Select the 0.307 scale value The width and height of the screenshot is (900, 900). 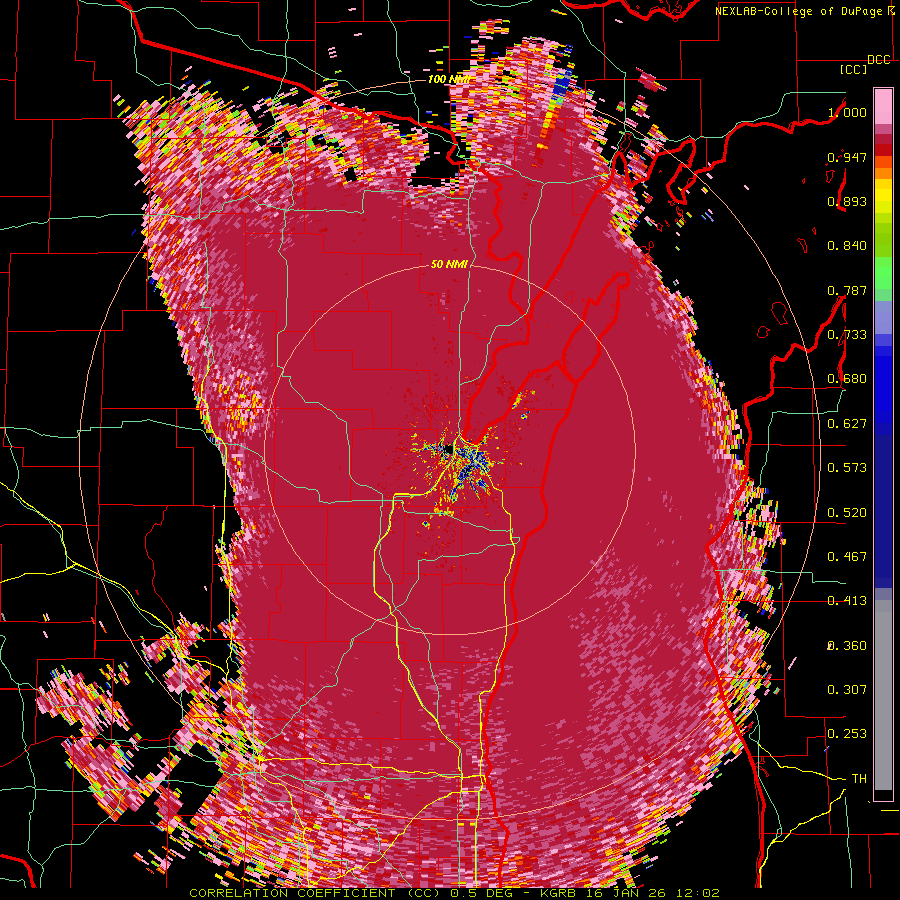tap(847, 690)
